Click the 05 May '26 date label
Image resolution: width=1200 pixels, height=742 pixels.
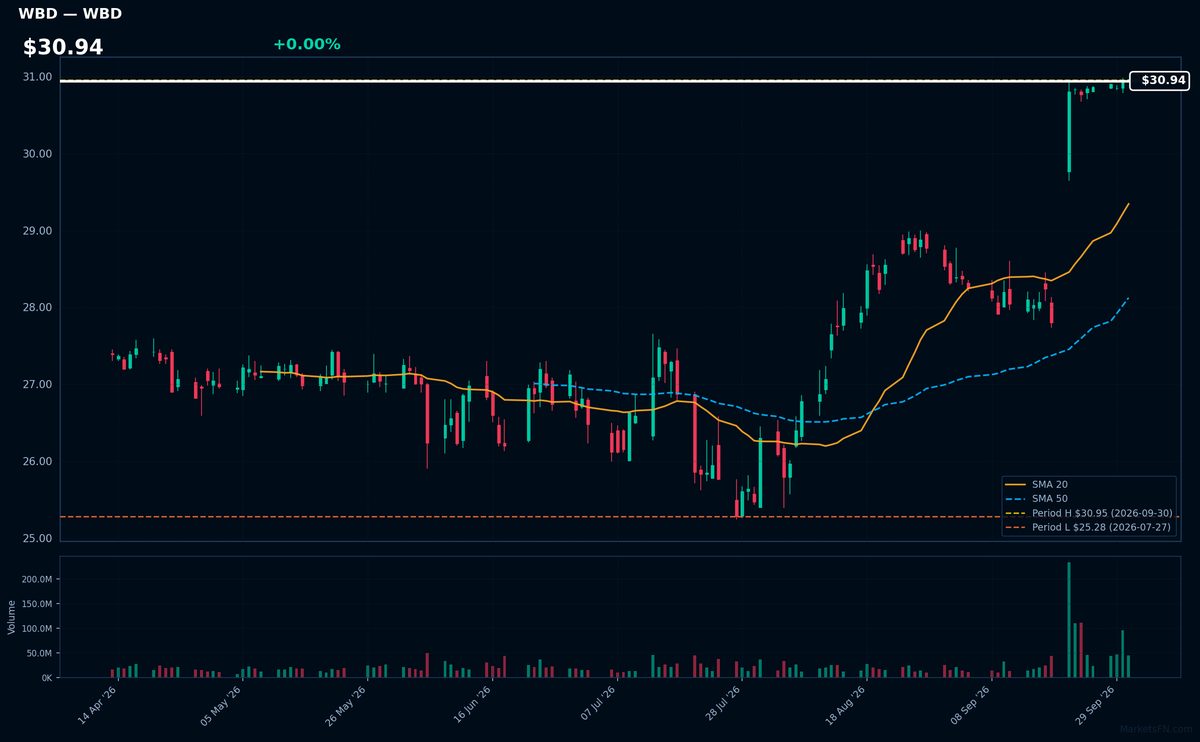click(221, 706)
